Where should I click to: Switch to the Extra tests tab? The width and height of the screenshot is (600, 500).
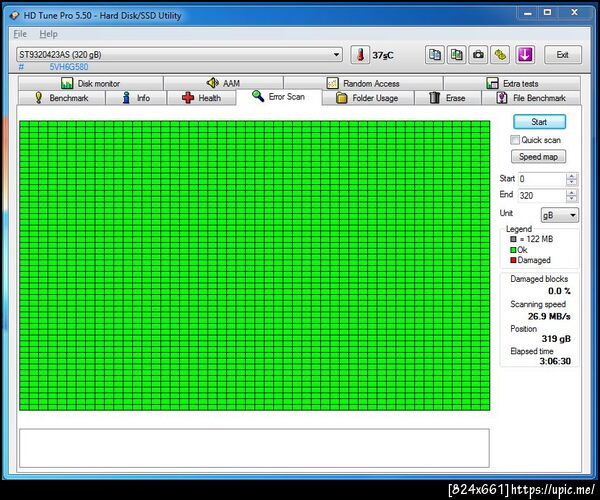point(512,83)
